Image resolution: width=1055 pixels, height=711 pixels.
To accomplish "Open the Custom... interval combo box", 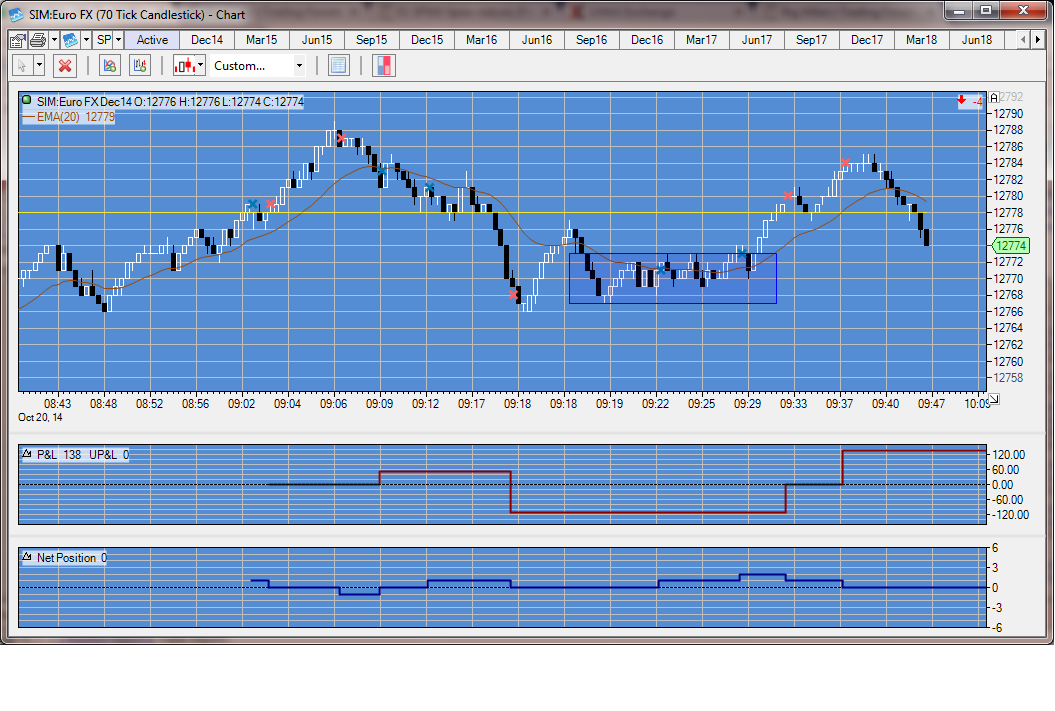I will [258, 66].
